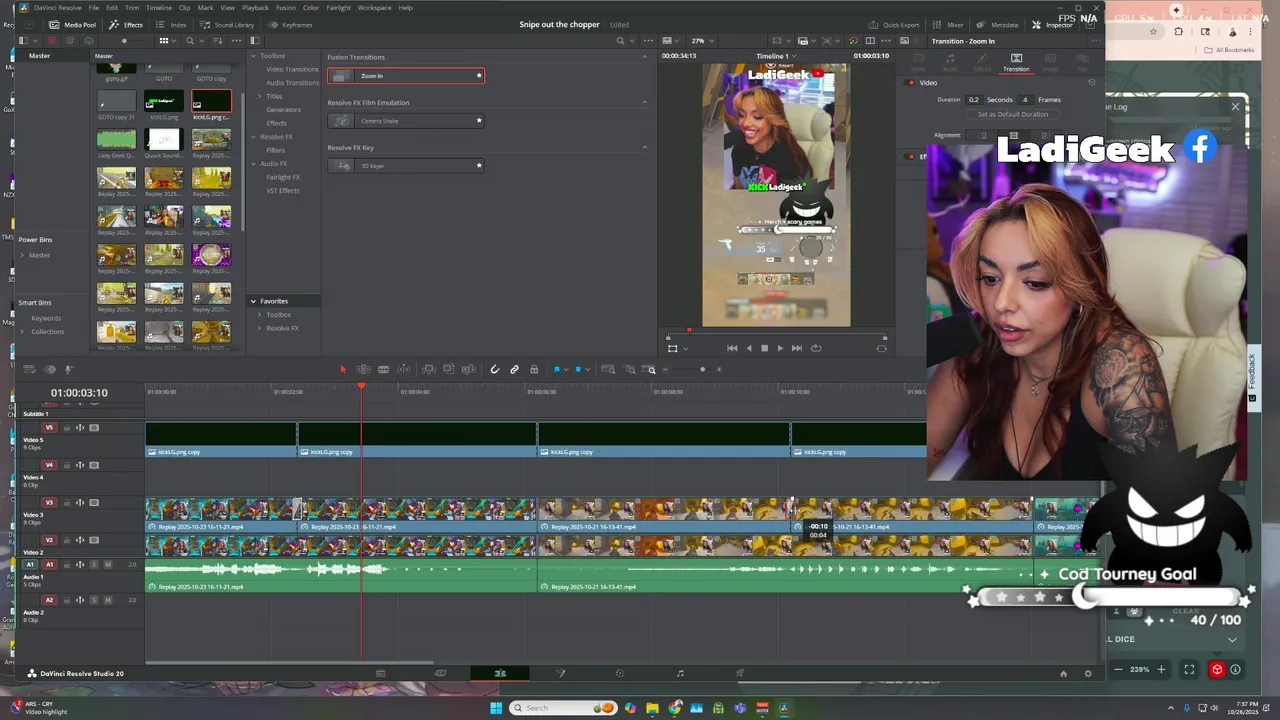The width and height of the screenshot is (1280, 720).
Task: Unfavorite the 3D Keyer effect star
Action: tap(479, 166)
